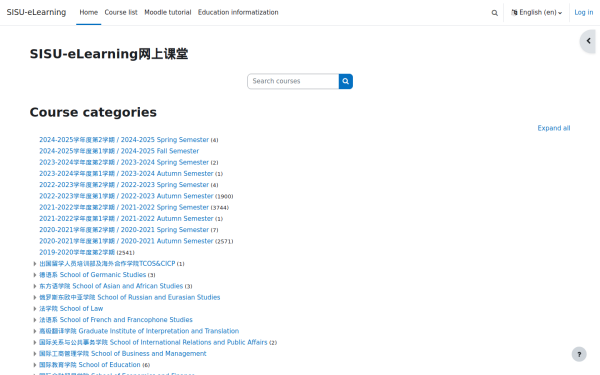Expand School of Russian and Eurasian Studies arrow
The width and height of the screenshot is (600, 375).
(x=34, y=297)
